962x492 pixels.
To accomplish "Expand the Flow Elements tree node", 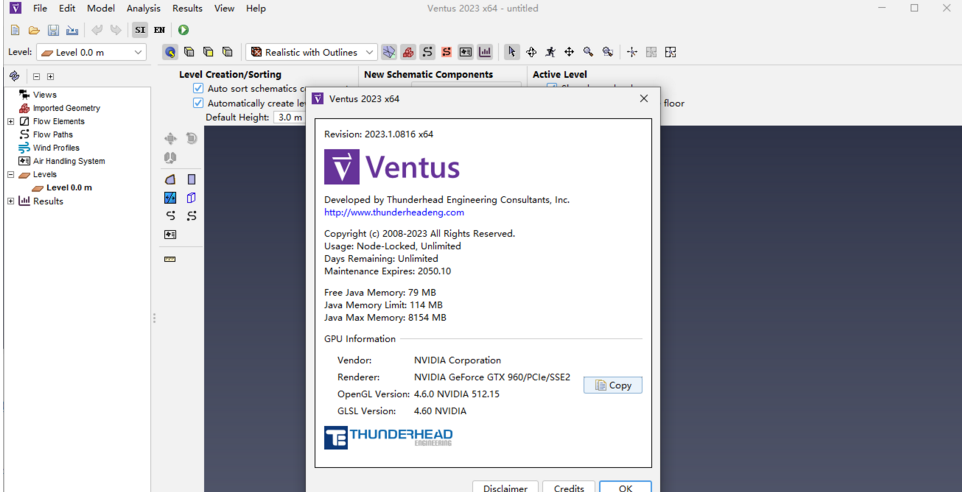I will click(10, 121).
